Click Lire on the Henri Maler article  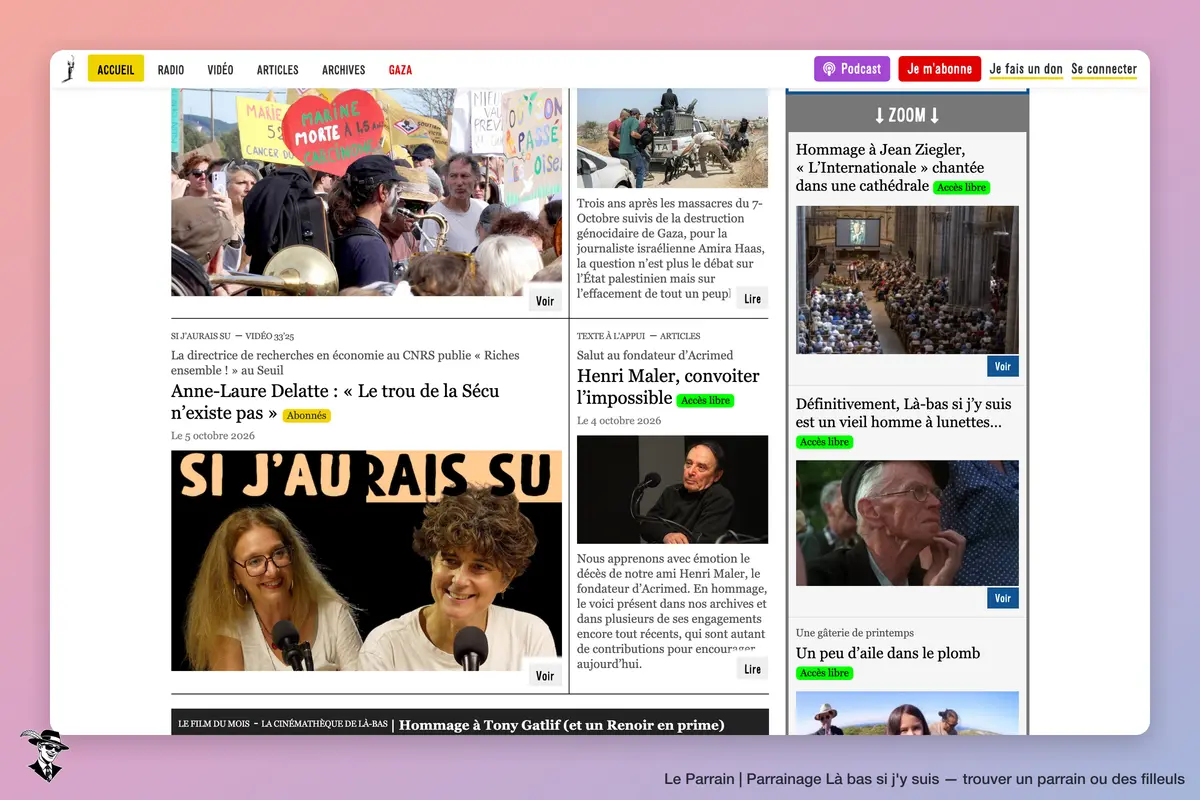pos(753,669)
